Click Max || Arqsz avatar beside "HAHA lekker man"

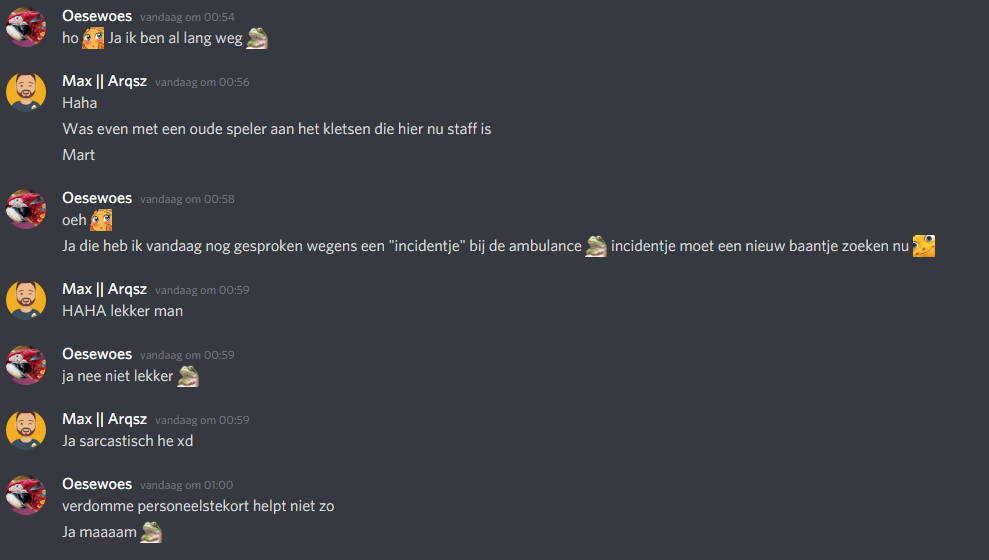pos(26,300)
